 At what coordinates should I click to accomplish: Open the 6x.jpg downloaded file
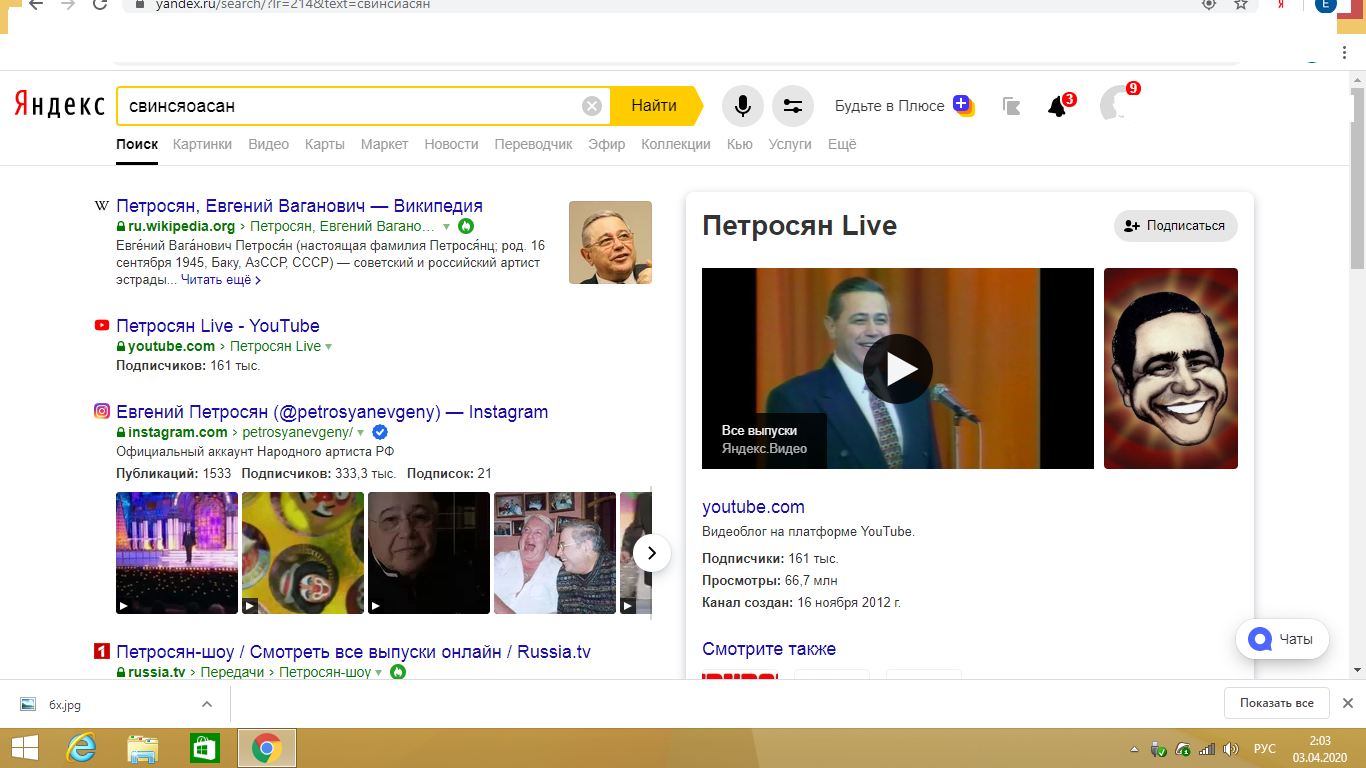[x=65, y=704]
